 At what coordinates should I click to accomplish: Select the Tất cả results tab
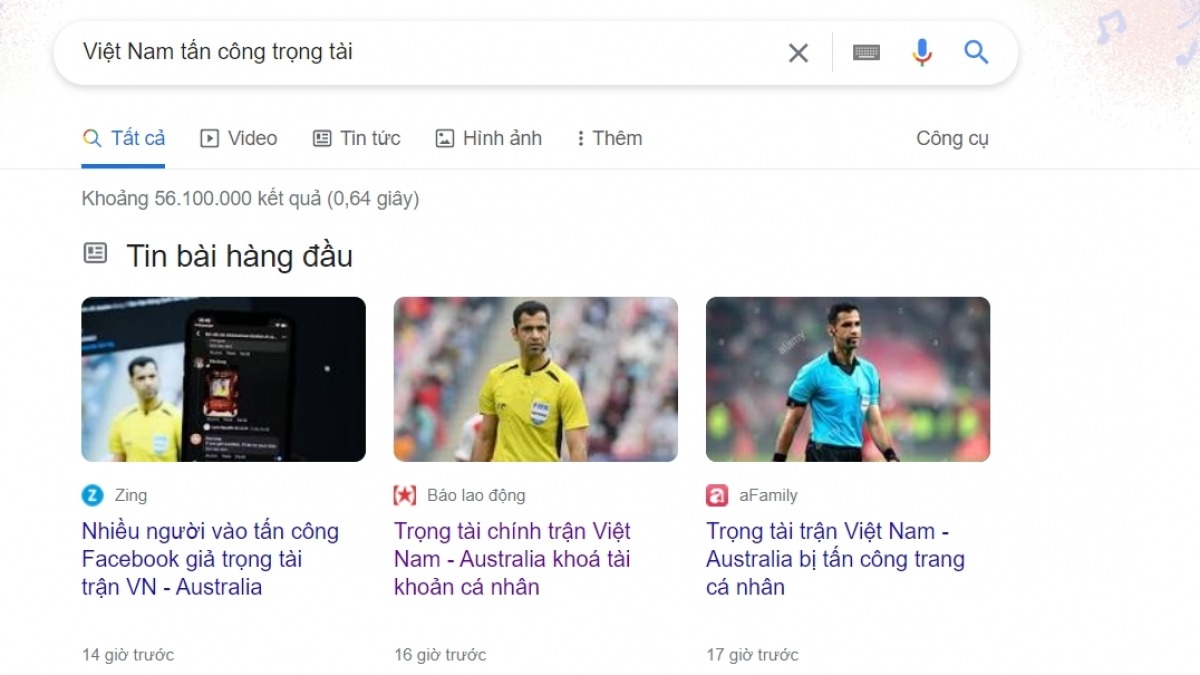[124, 139]
